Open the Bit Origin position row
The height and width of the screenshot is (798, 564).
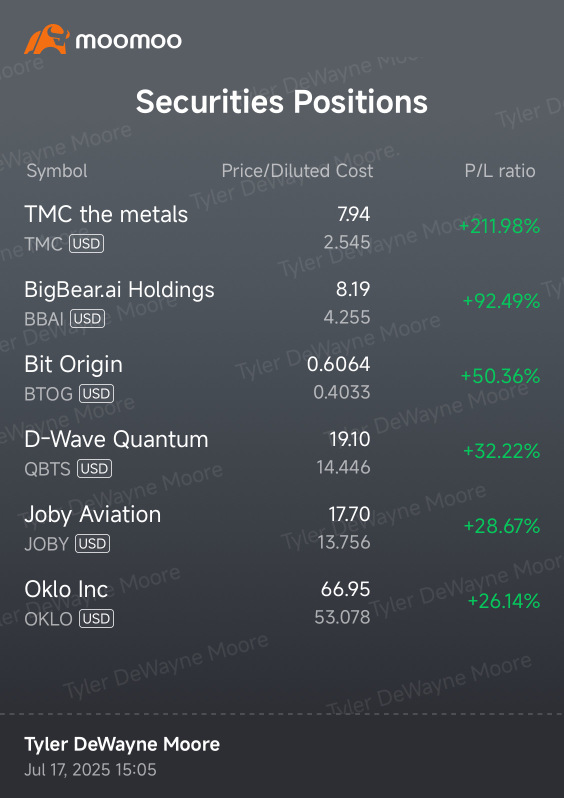pos(282,378)
